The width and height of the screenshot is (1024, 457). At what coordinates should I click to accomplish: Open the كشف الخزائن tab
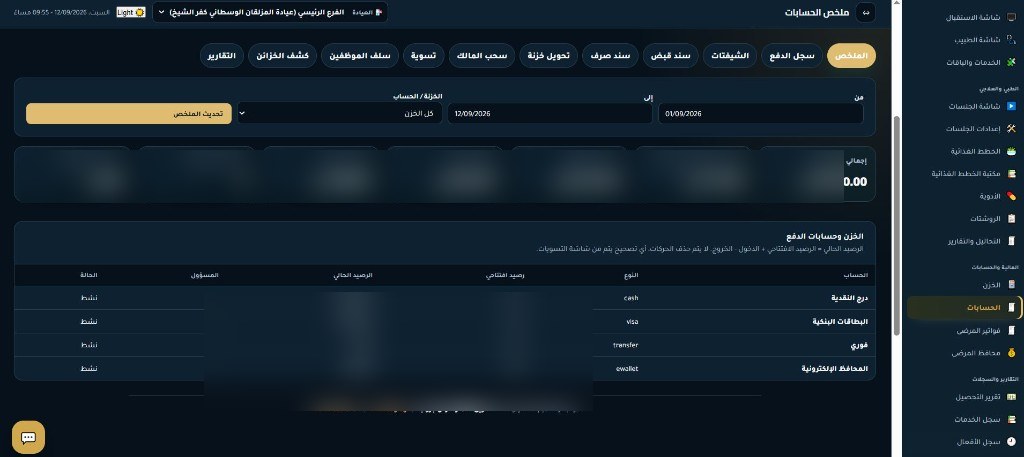pyautogui.click(x=283, y=55)
